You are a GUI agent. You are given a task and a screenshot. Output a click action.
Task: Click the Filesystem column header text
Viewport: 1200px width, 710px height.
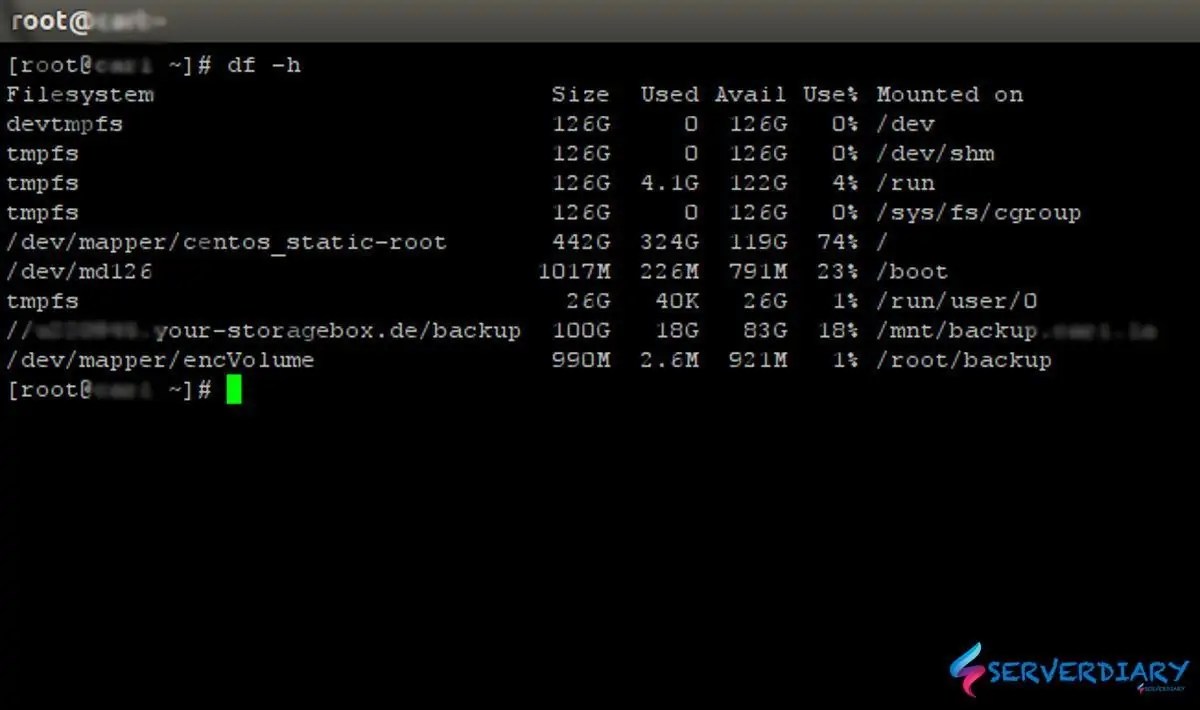[80, 94]
